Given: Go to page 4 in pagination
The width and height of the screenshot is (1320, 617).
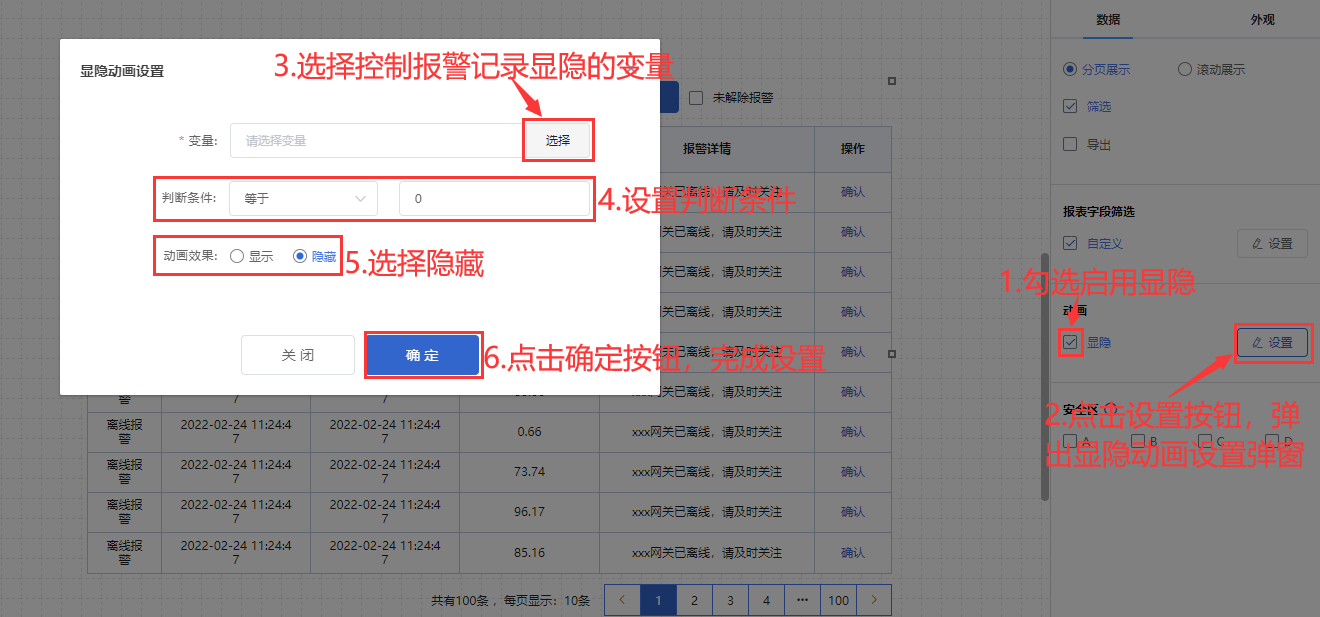Looking at the screenshot, I should 766,600.
